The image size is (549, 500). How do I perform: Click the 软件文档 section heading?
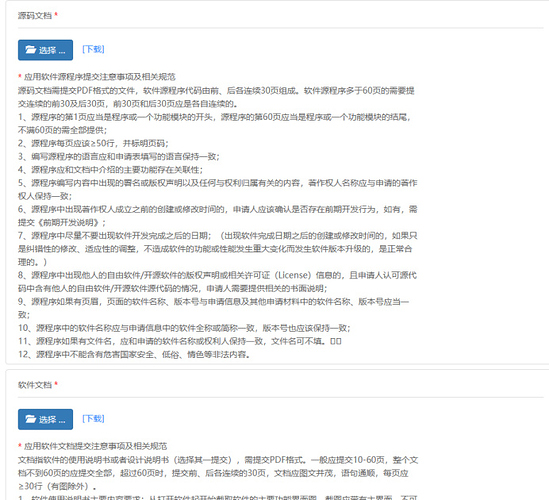[35, 385]
